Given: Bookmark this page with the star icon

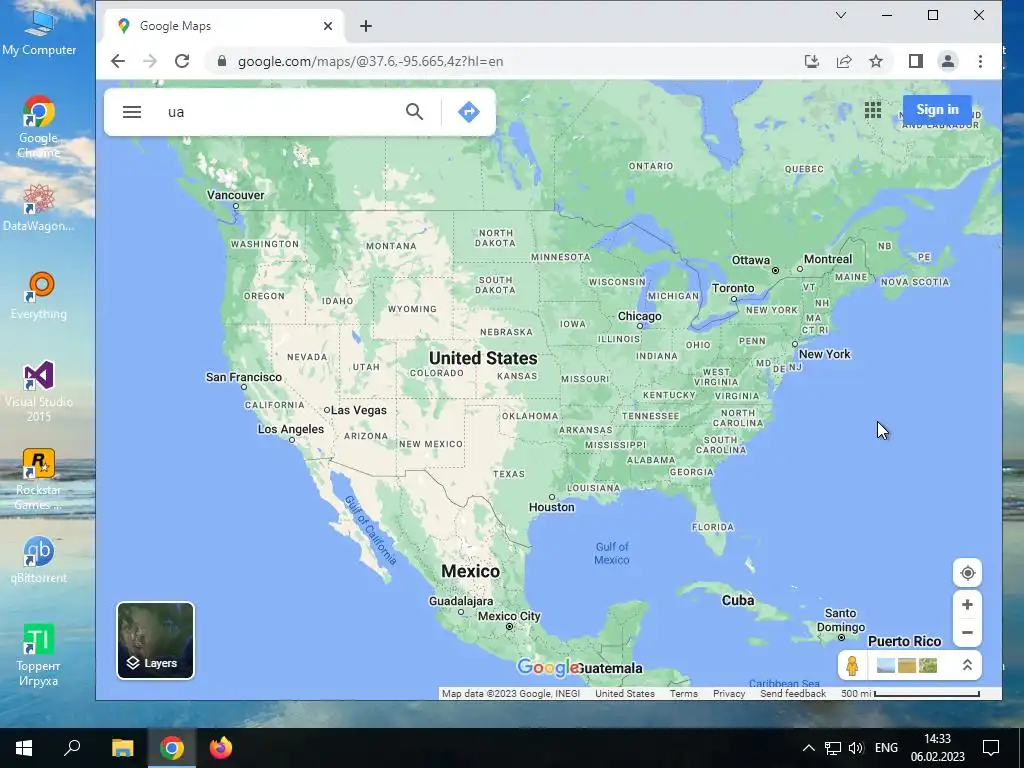Looking at the screenshot, I should (x=876, y=61).
